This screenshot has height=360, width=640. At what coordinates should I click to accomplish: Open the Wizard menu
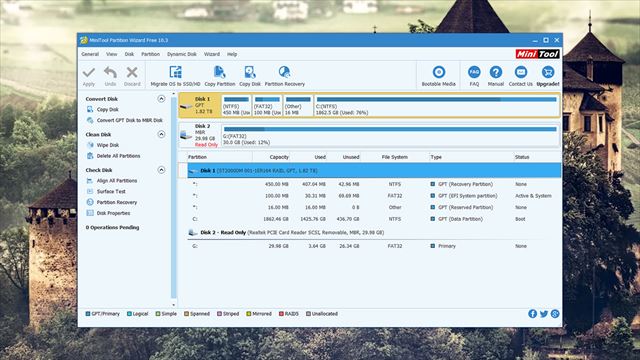click(212, 54)
